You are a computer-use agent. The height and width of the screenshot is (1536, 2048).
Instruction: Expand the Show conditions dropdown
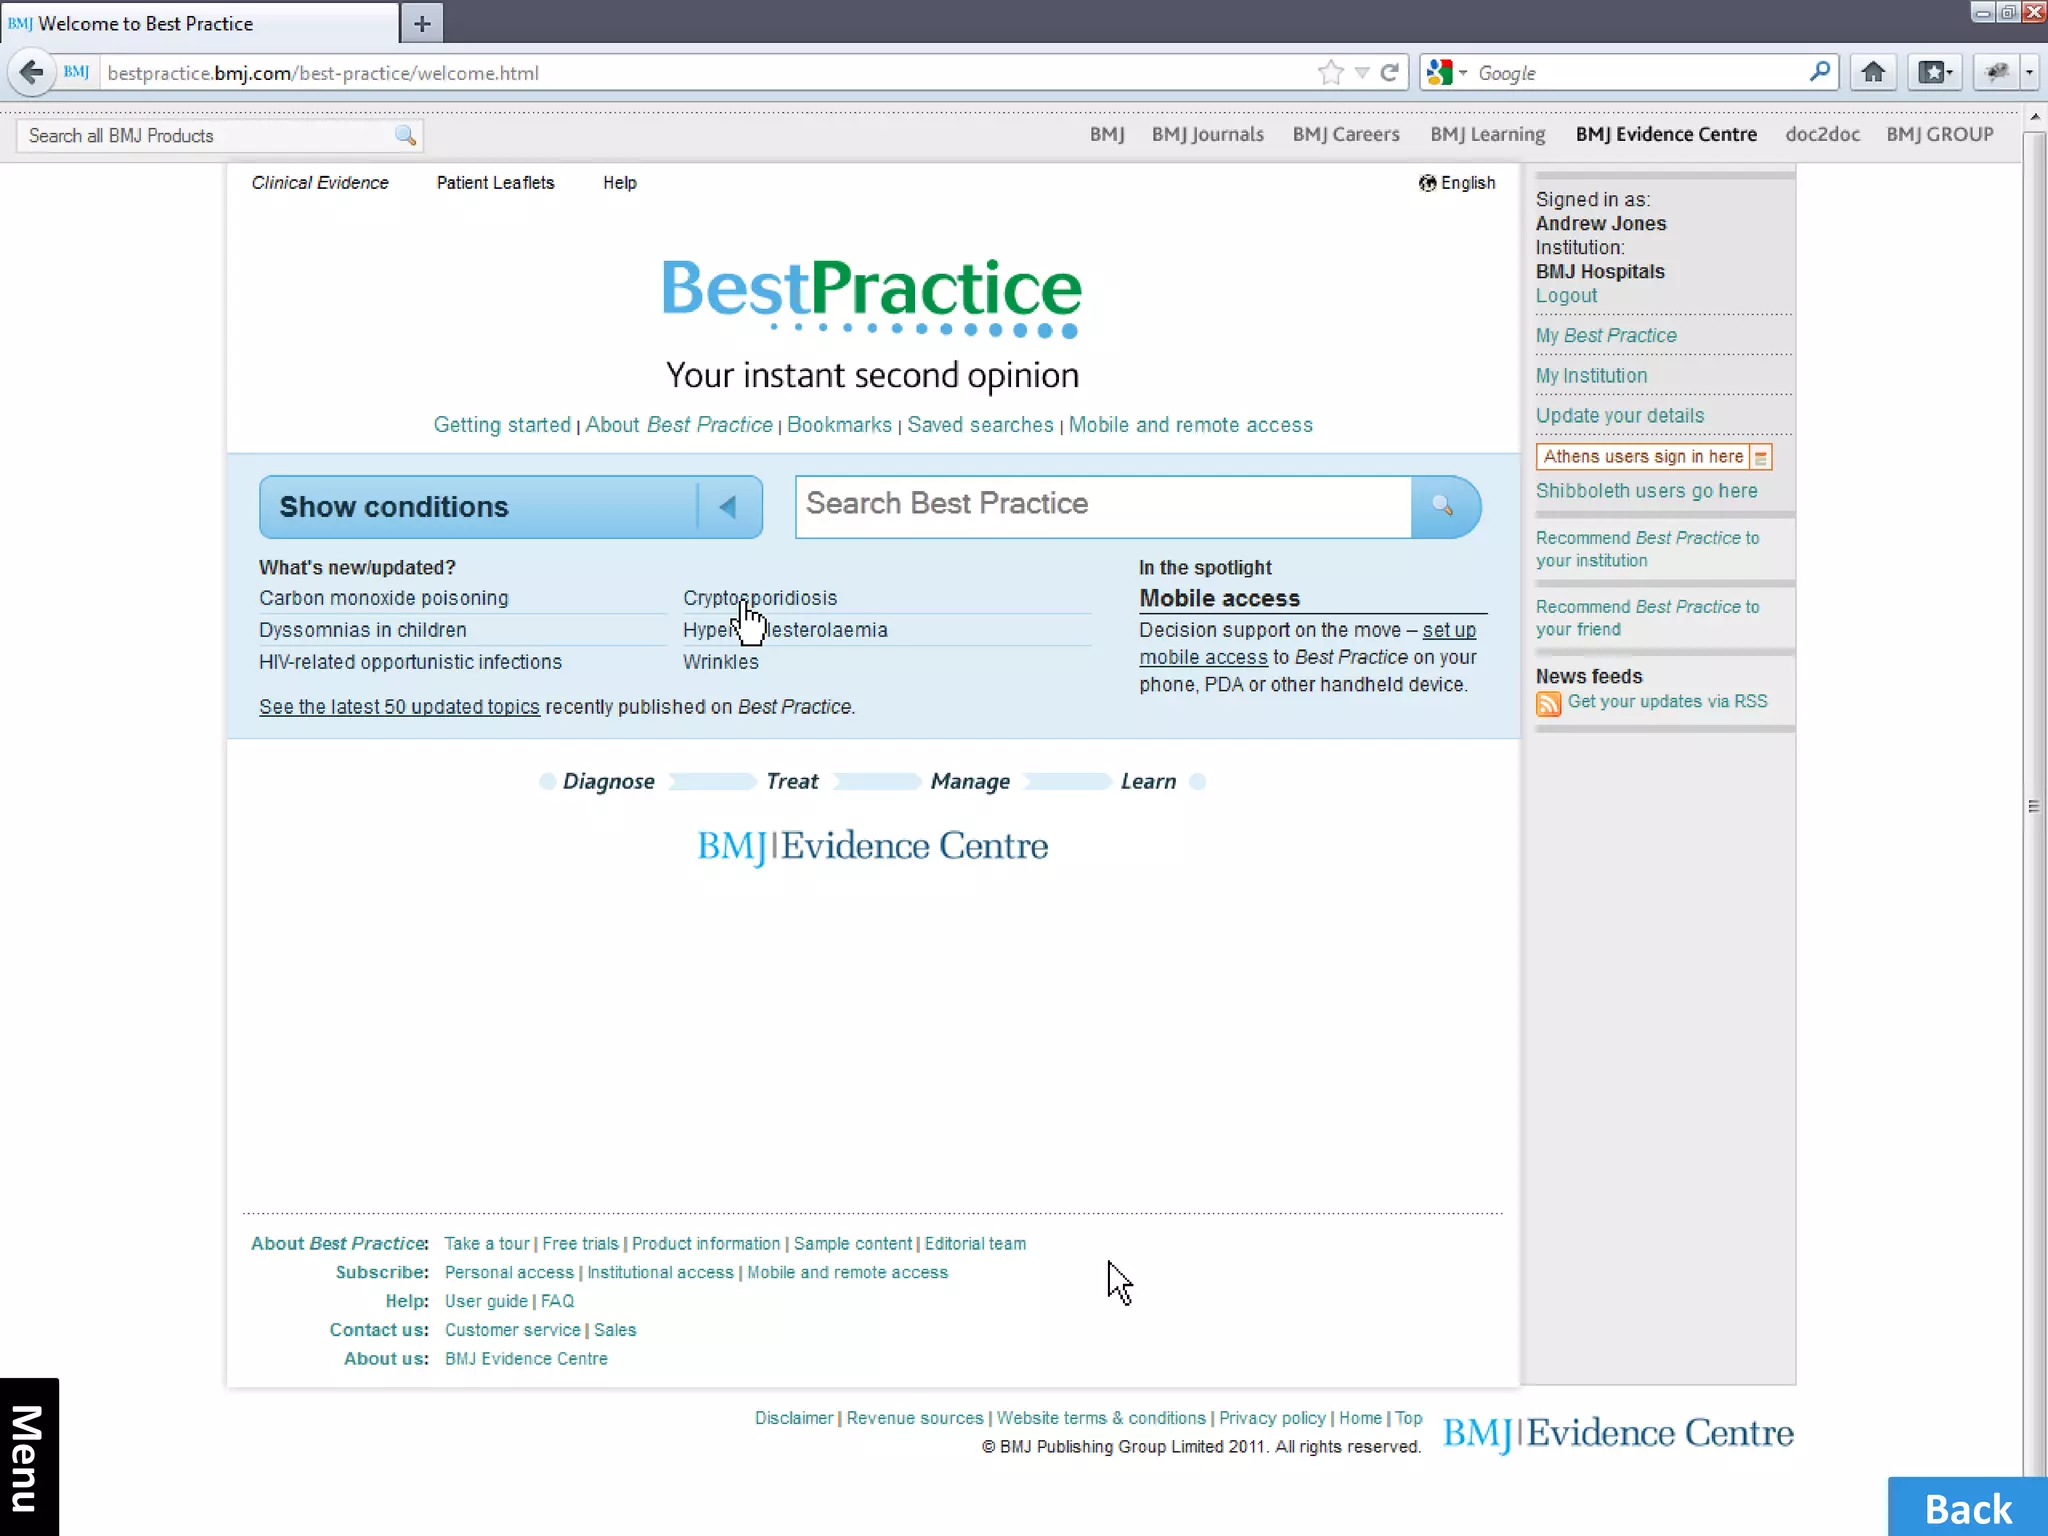tap(728, 507)
